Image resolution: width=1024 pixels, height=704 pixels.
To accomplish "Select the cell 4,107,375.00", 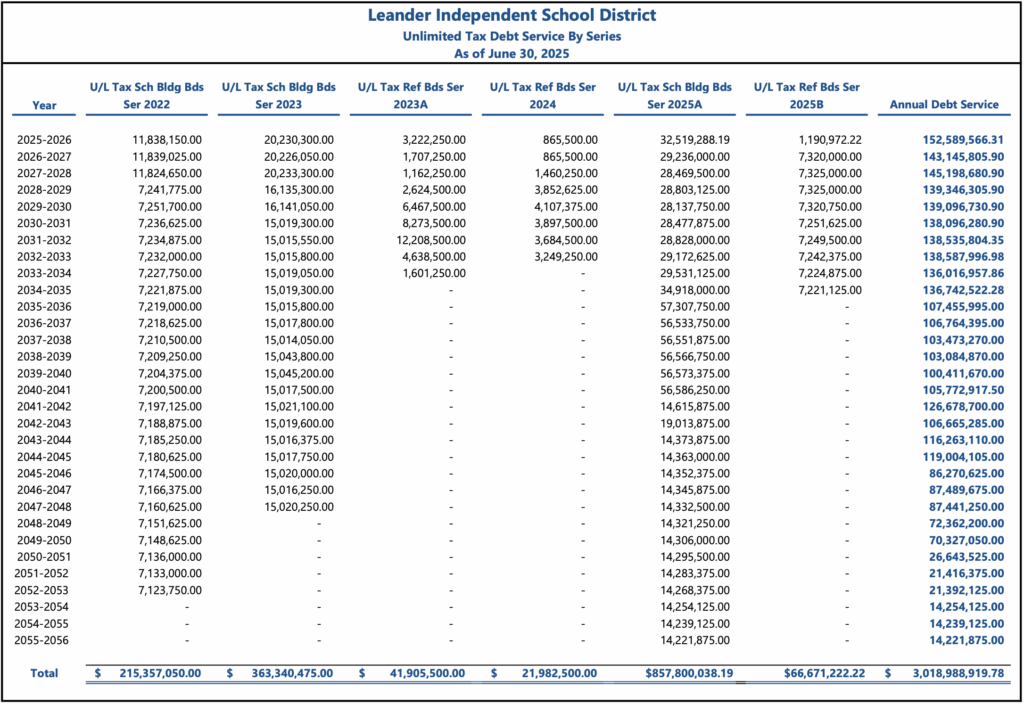I will [x=566, y=206].
